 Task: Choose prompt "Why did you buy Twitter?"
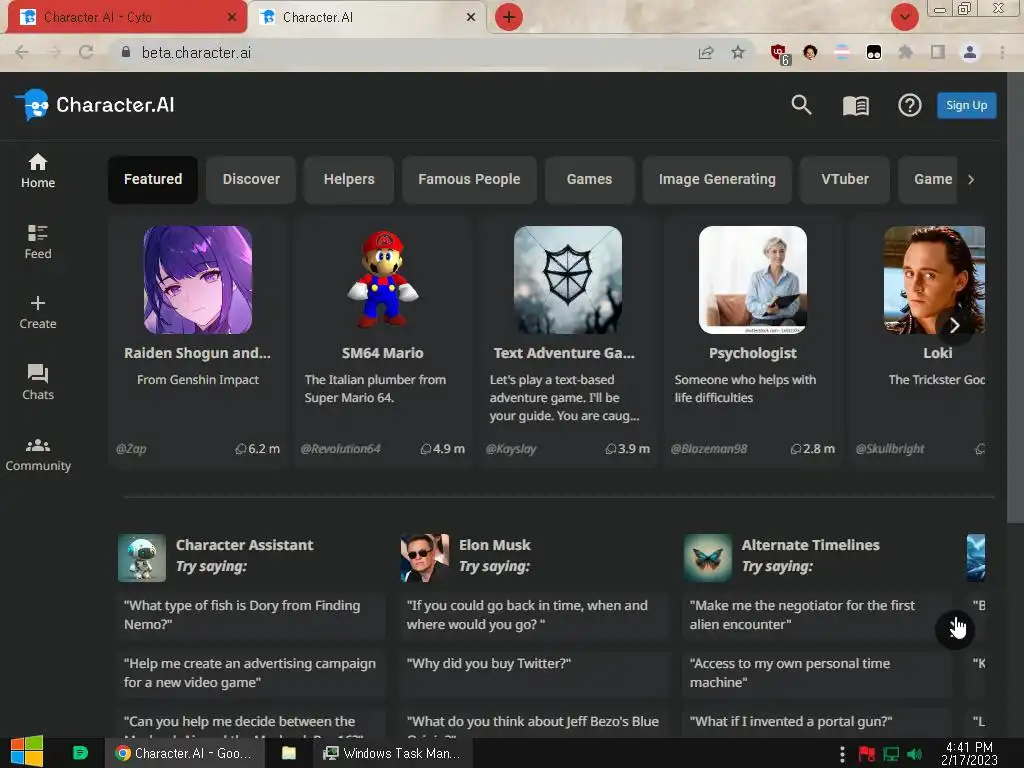[x=534, y=673]
